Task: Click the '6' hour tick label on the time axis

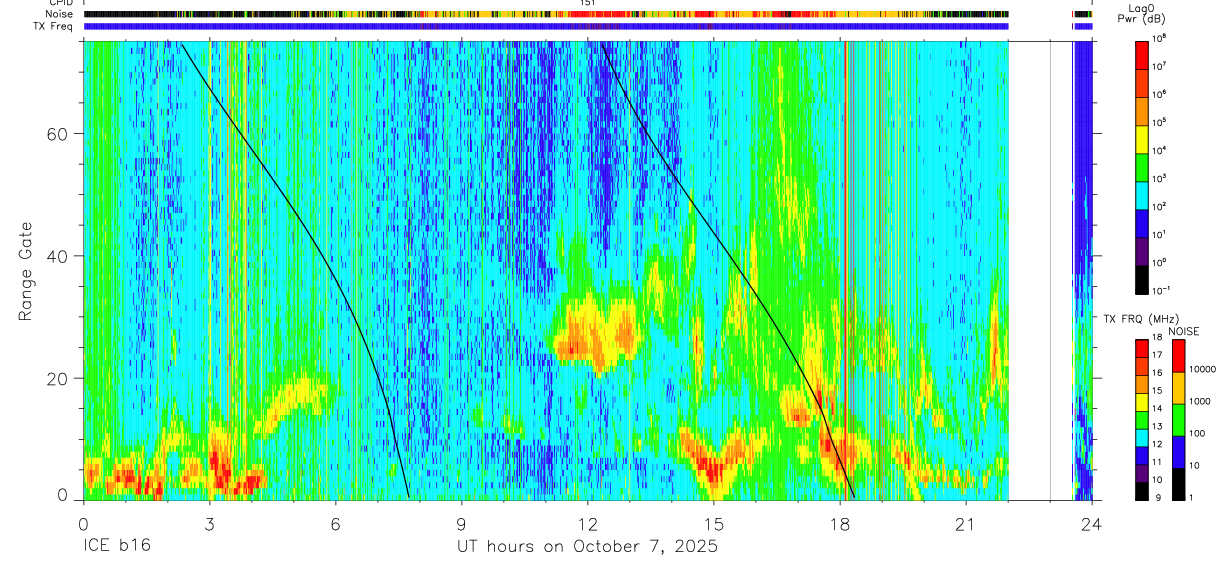Action: [336, 524]
